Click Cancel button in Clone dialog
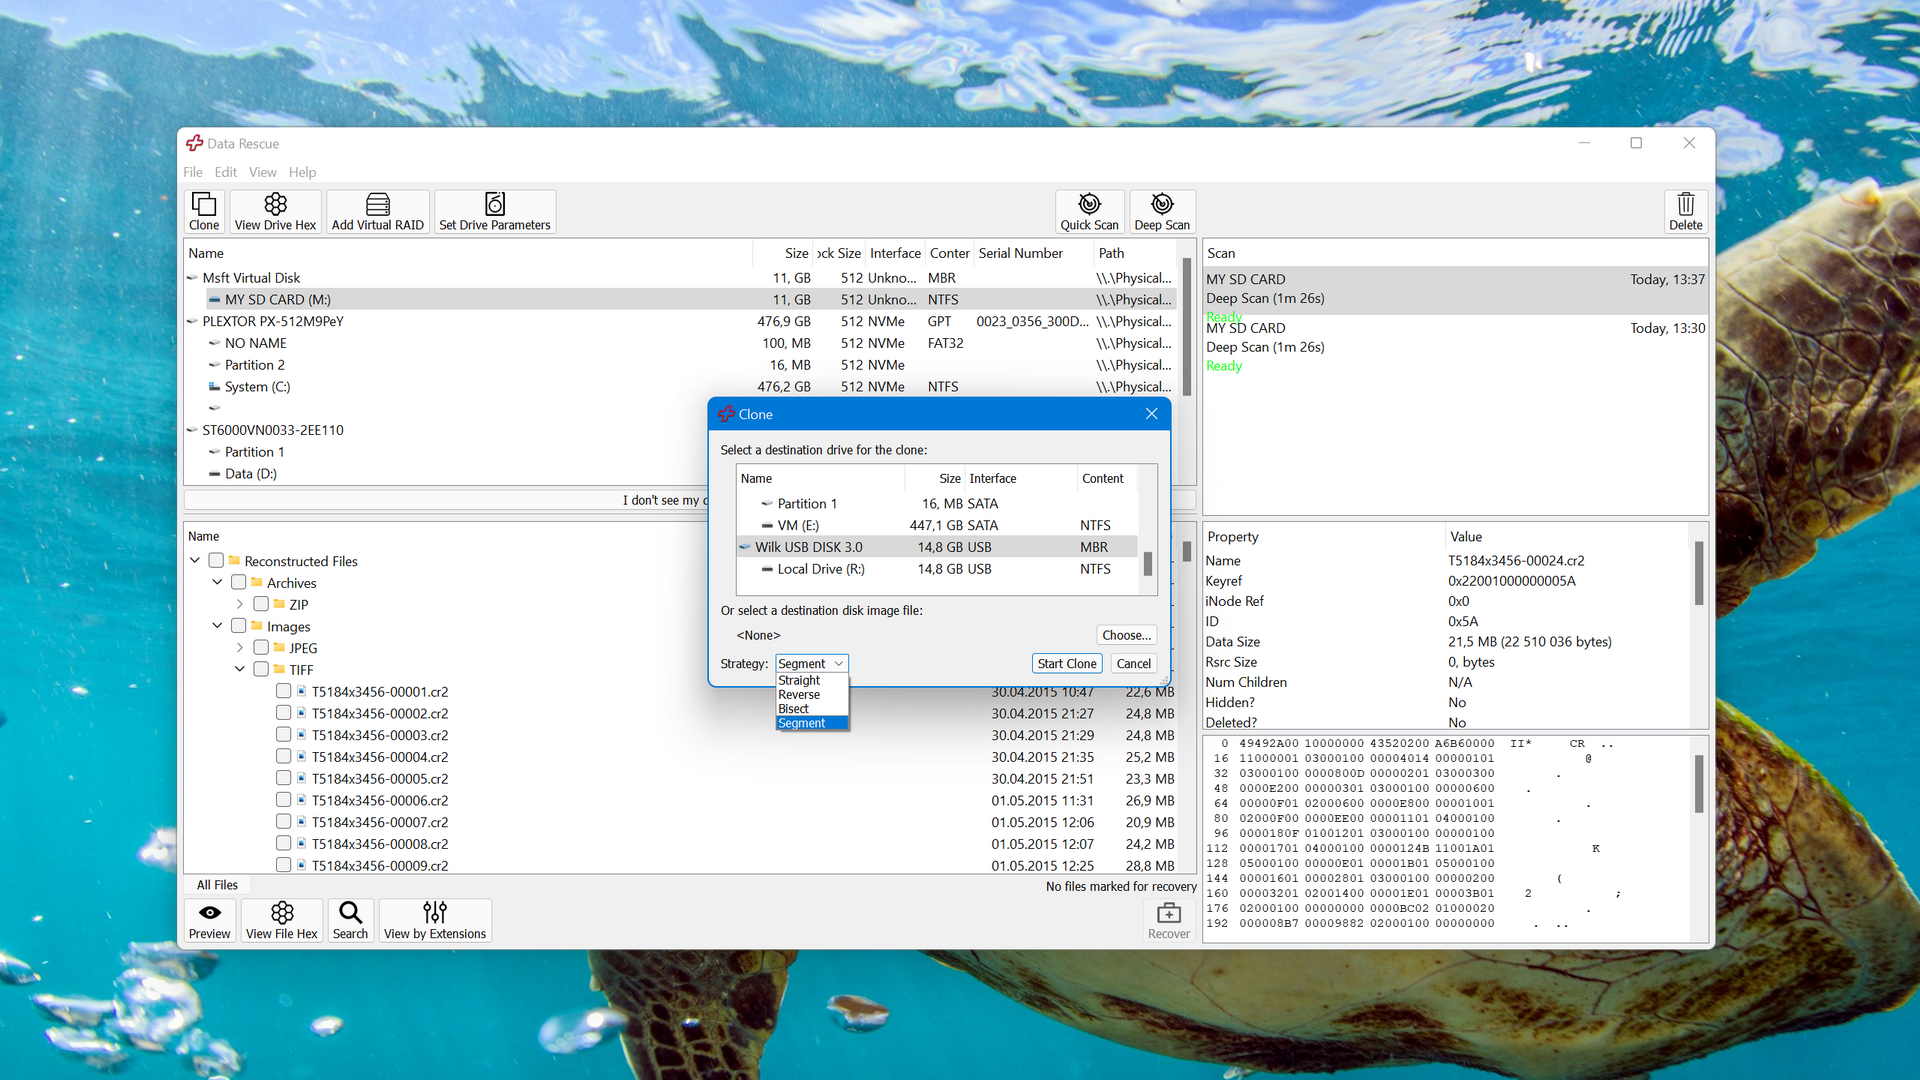The width and height of the screenshot is (1920, 1080). click(1131, 662)
